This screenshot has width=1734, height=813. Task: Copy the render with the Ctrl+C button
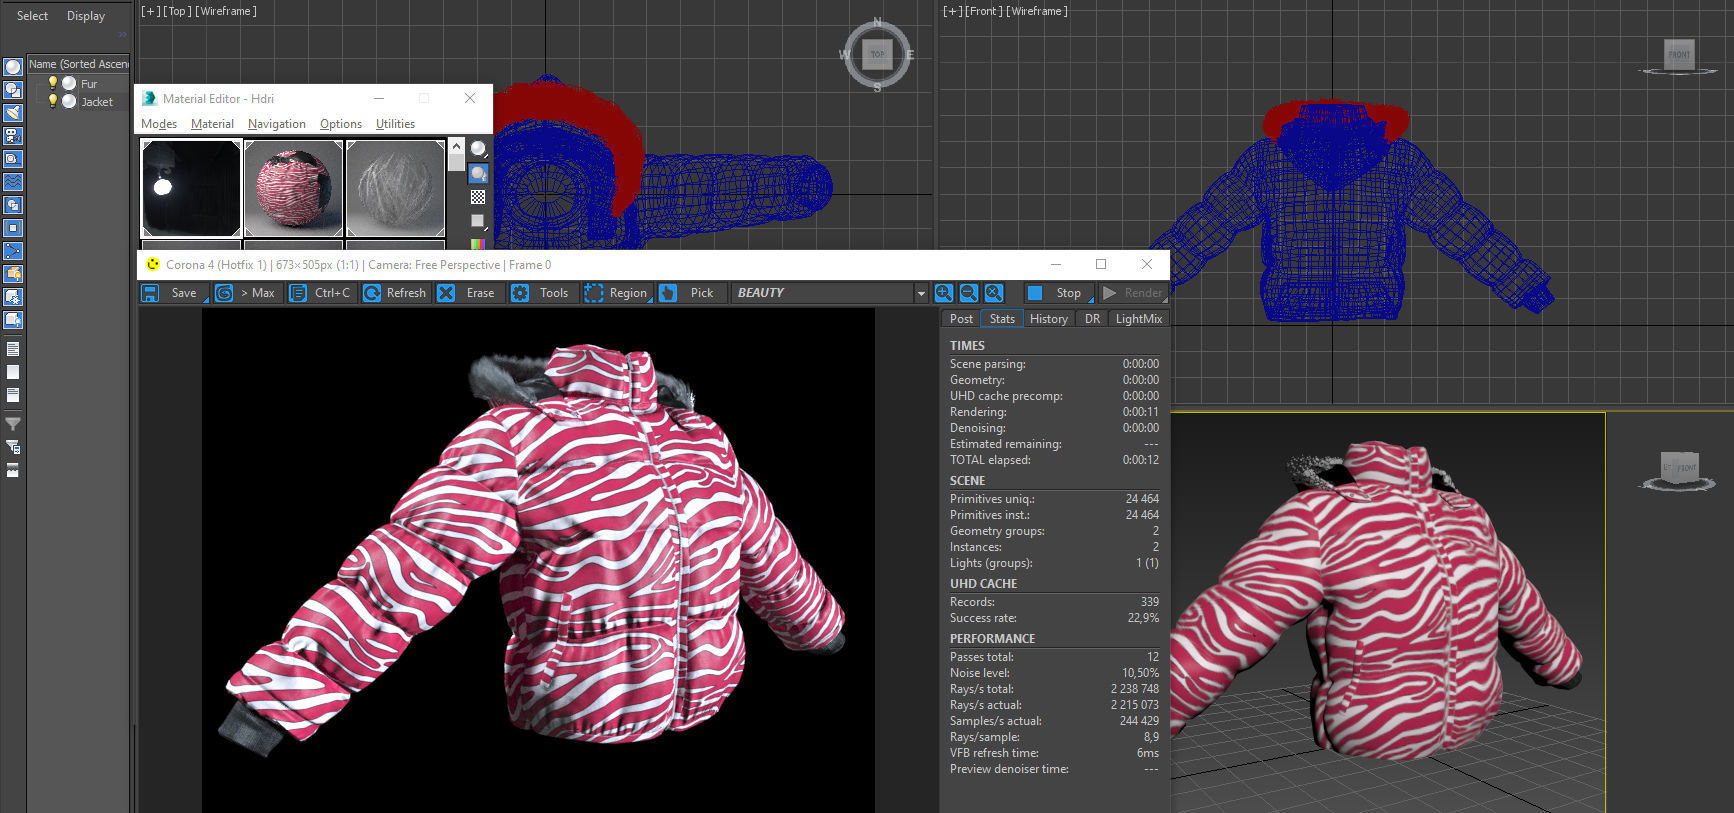321,293
